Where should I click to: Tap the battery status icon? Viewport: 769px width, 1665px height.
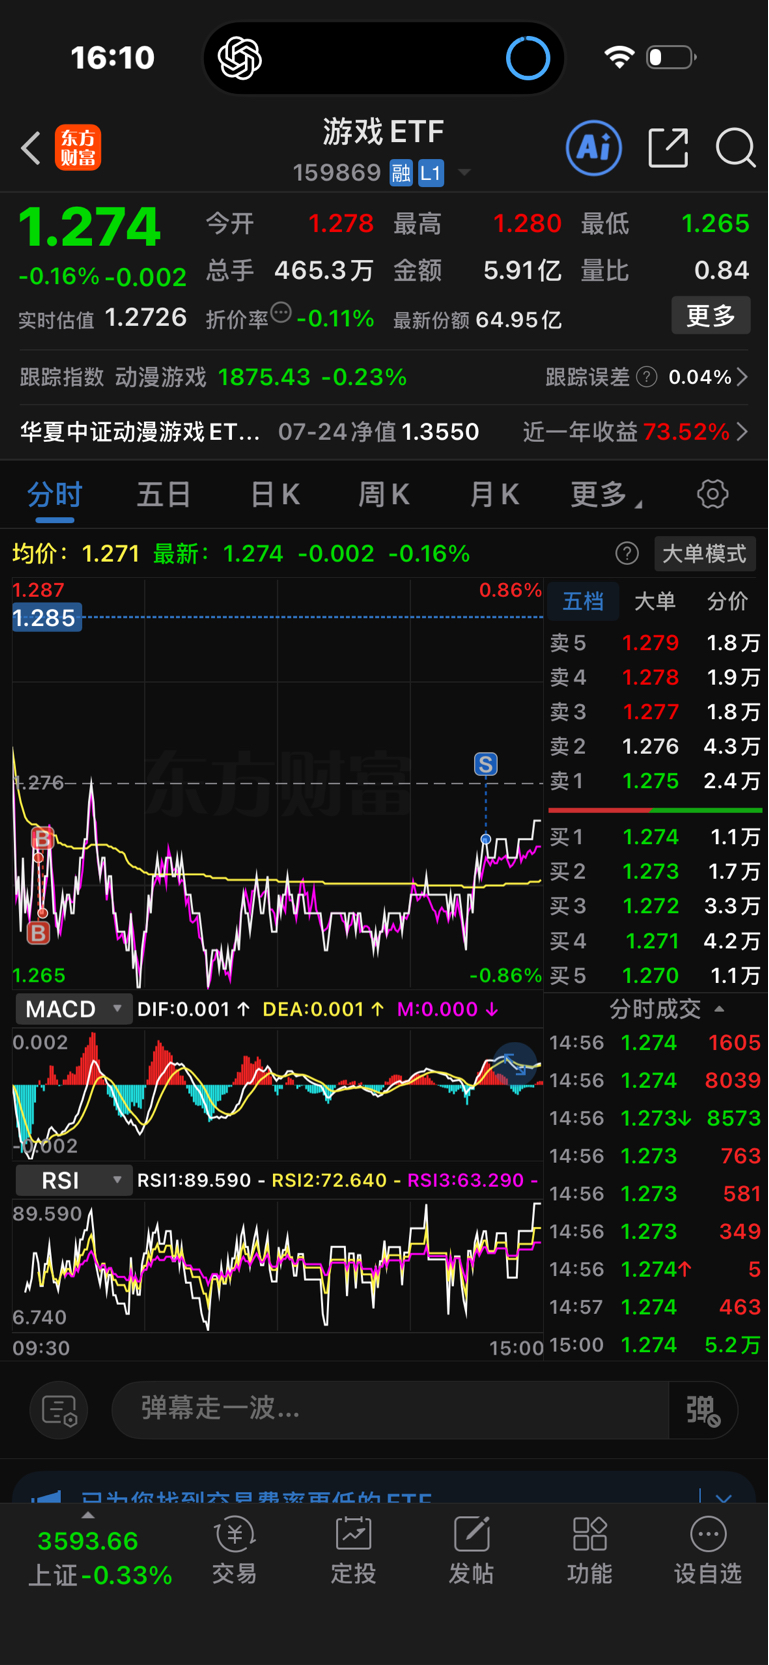[x=671, y=57]
